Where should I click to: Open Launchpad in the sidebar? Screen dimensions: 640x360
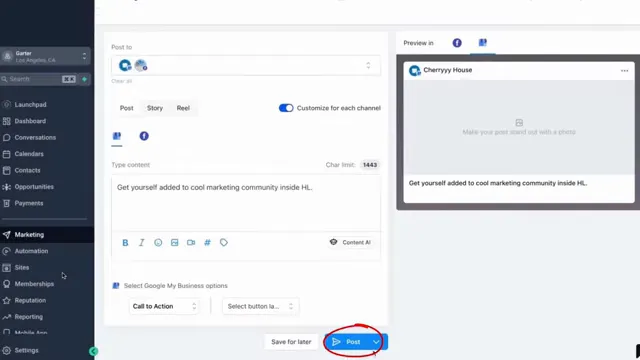coord(30,104)
